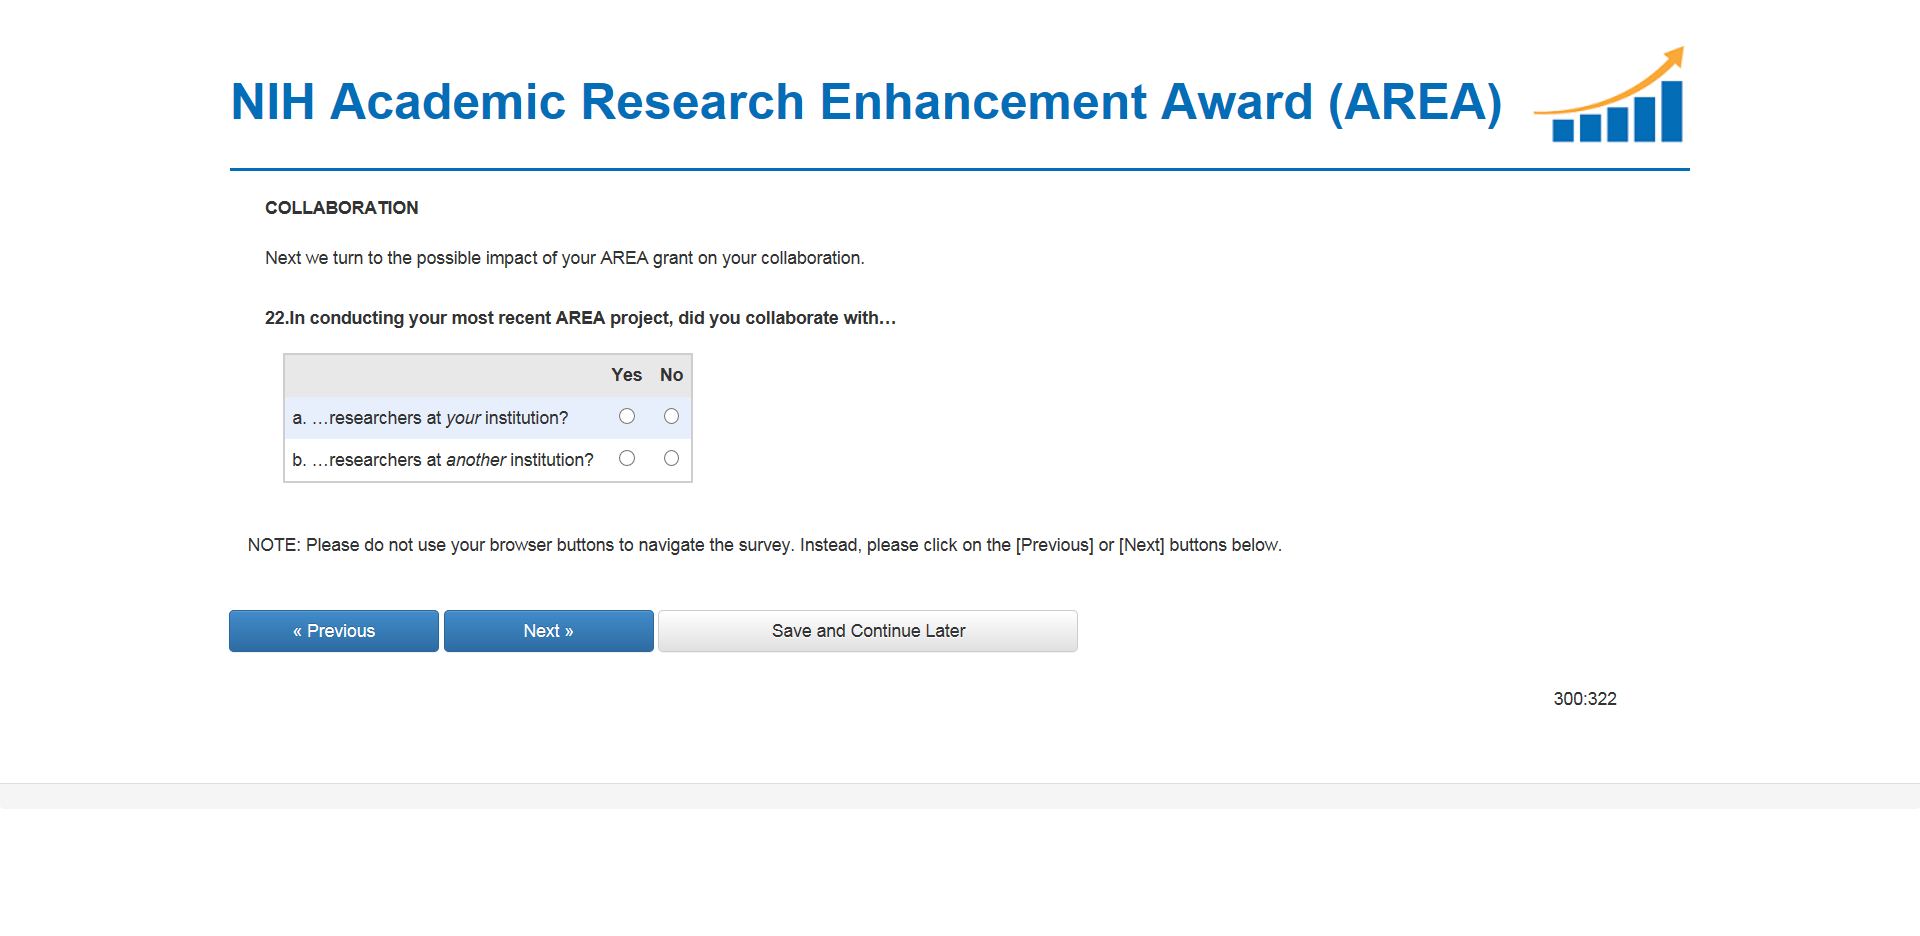The width and height of the screenshot is (1920, 936).
Task: Click the intro sentence about AREA grant impact
Action: point(564,258)
